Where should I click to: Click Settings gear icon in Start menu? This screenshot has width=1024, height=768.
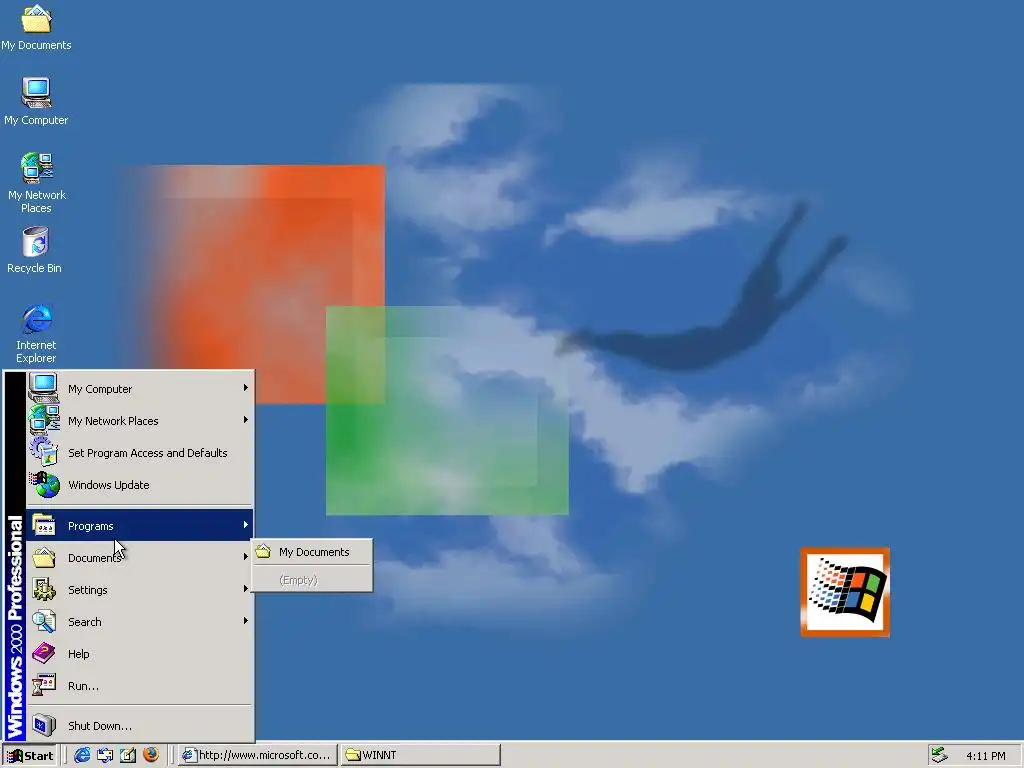pyautogui.click(x=44, y=589)
